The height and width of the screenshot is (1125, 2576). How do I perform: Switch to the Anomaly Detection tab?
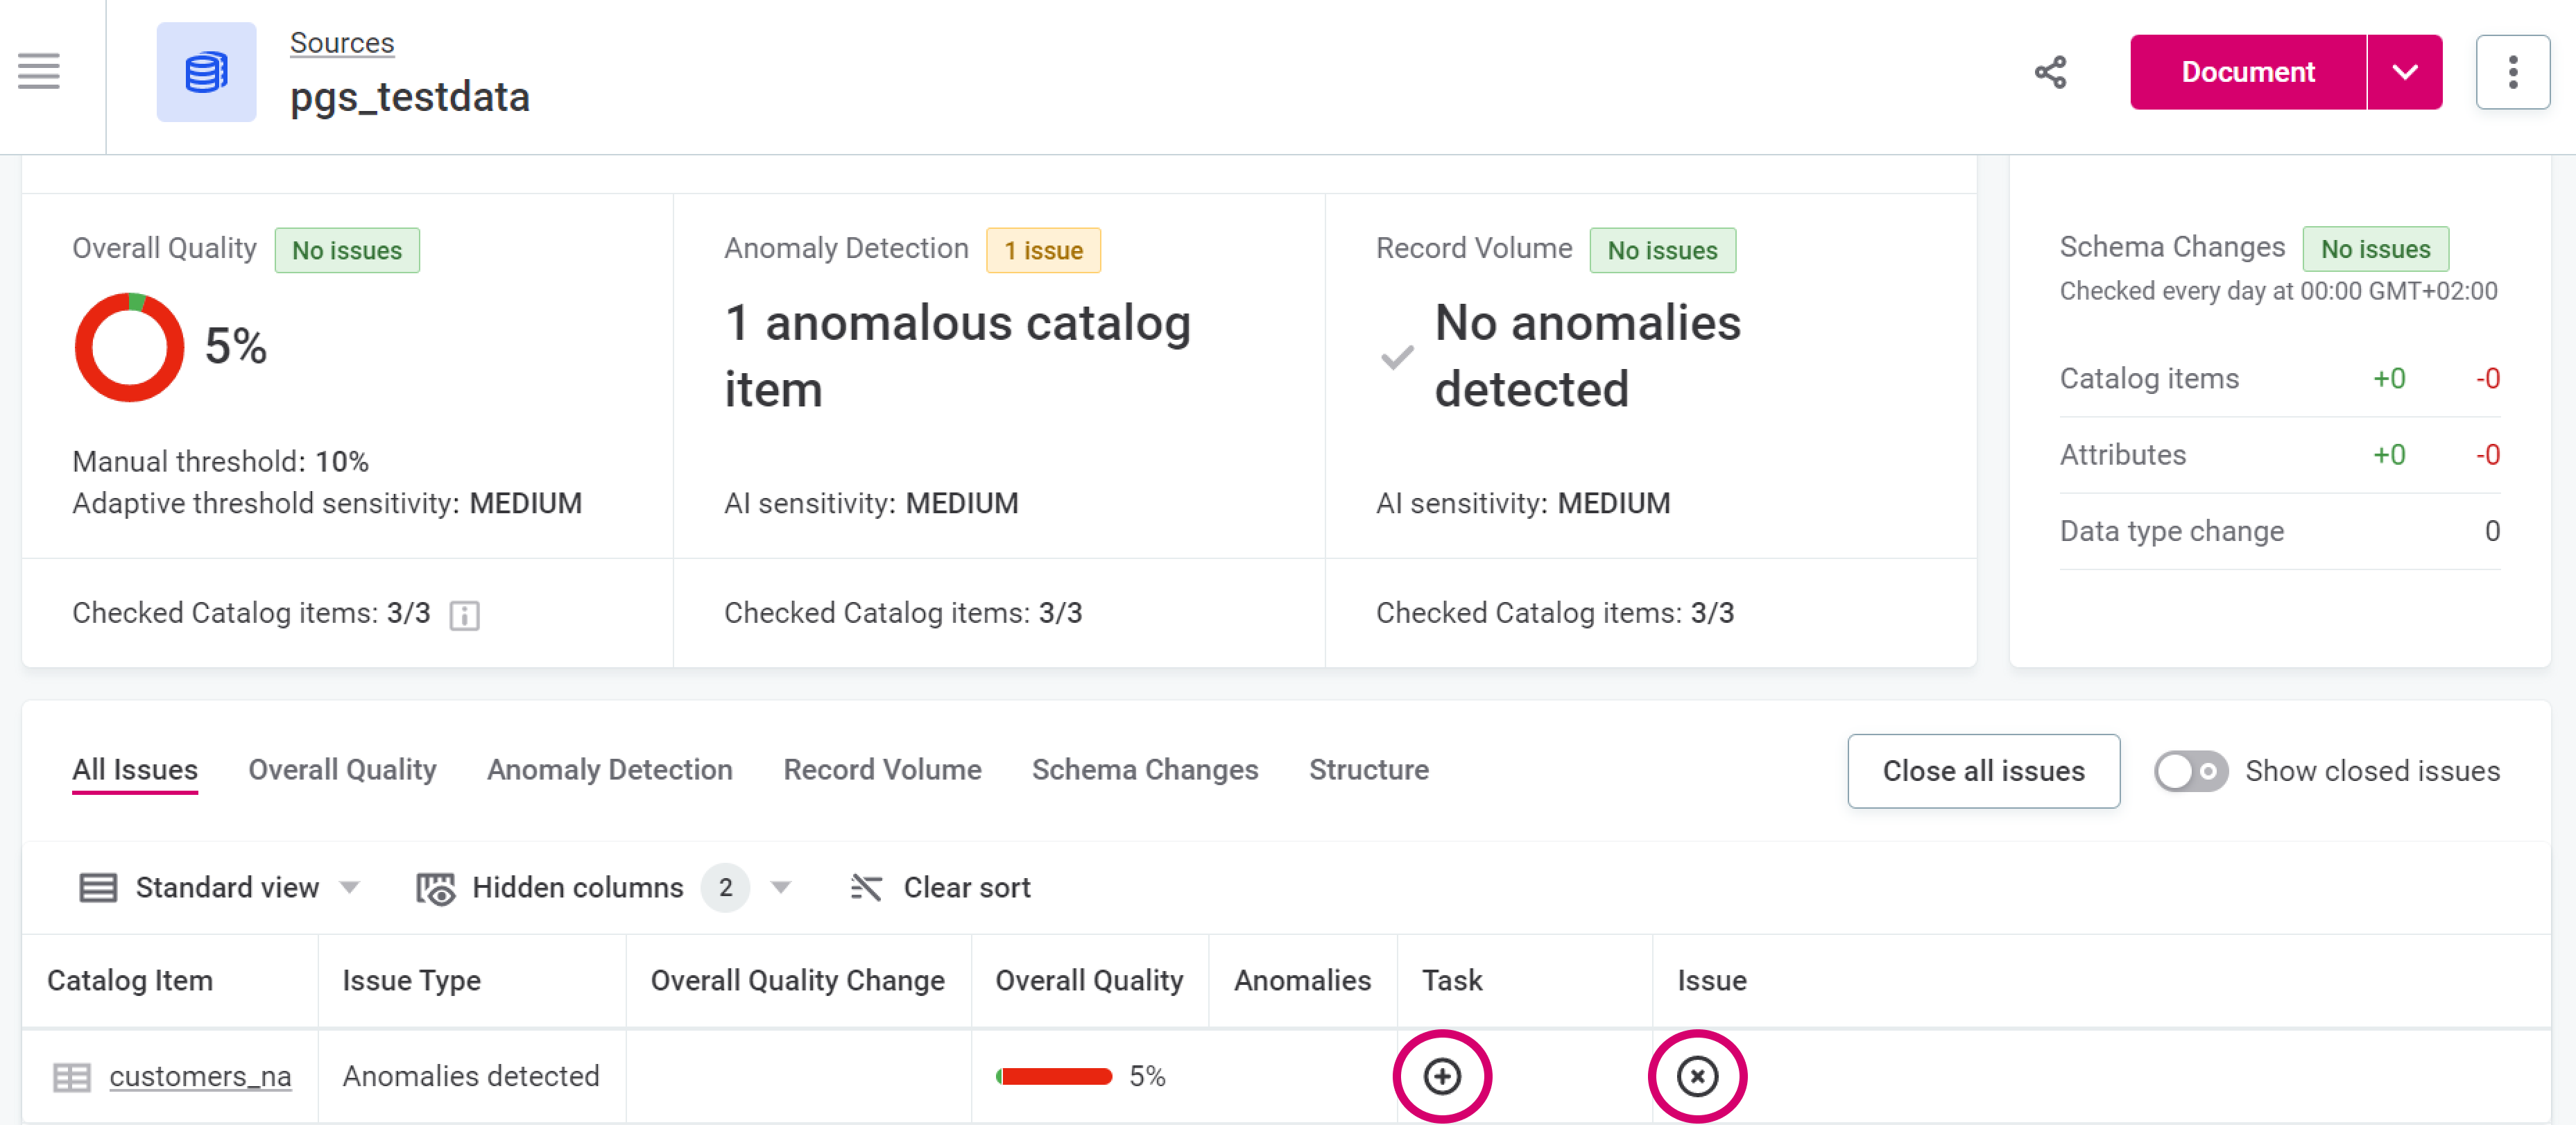[x=609, y=770]
